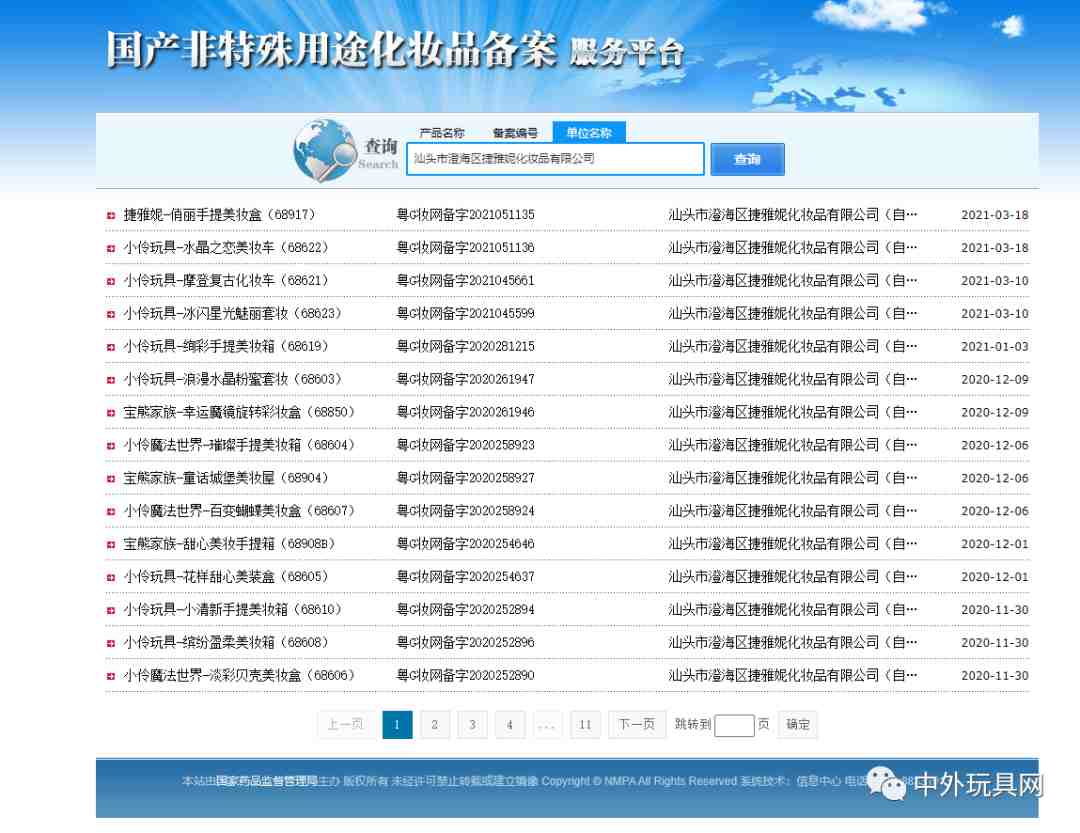Click filing number 粤G妆网备字2021051135
Viewport: 1080px width, 833px height.
[466, 215]
